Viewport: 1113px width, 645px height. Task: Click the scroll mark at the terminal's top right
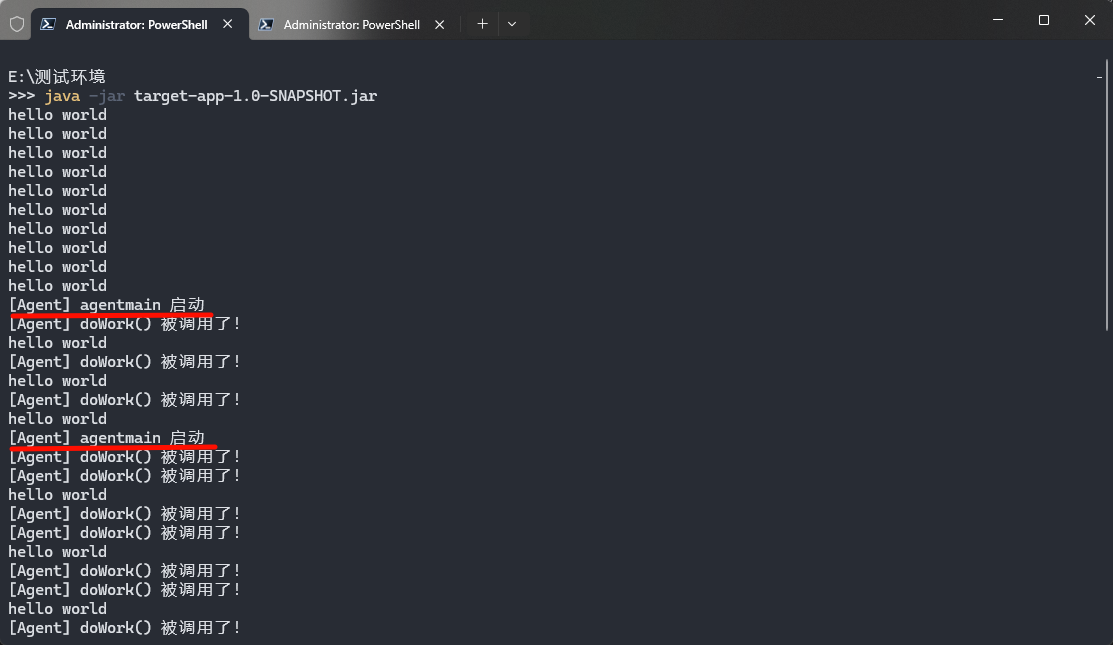click(1099, 77)
